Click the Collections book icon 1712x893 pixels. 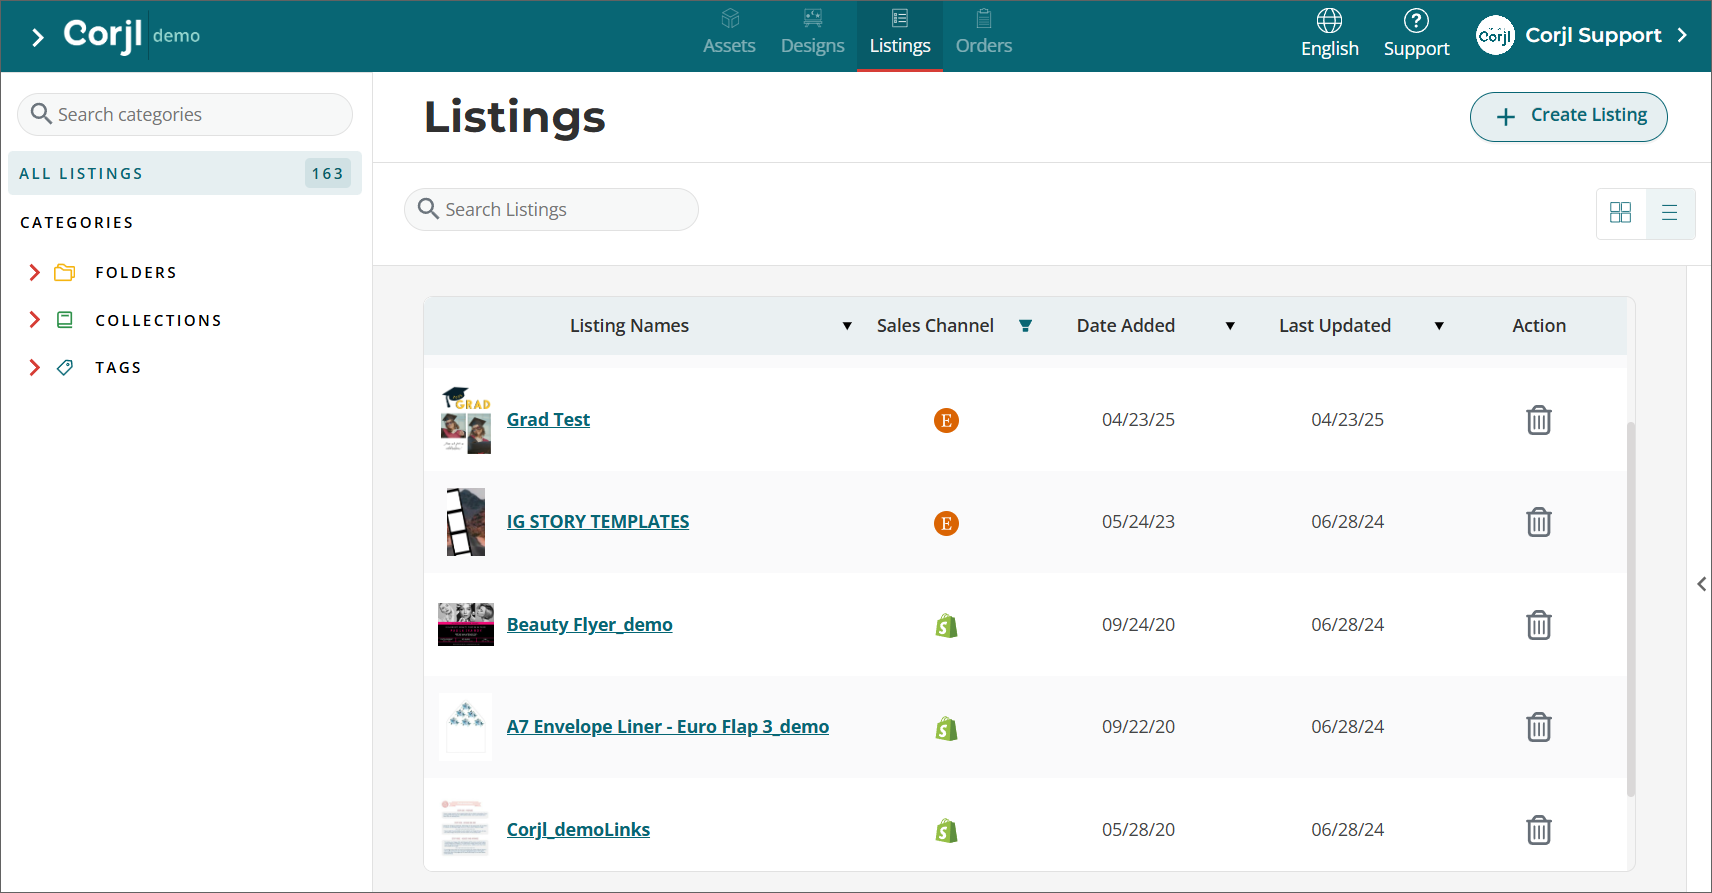(65, 320)
